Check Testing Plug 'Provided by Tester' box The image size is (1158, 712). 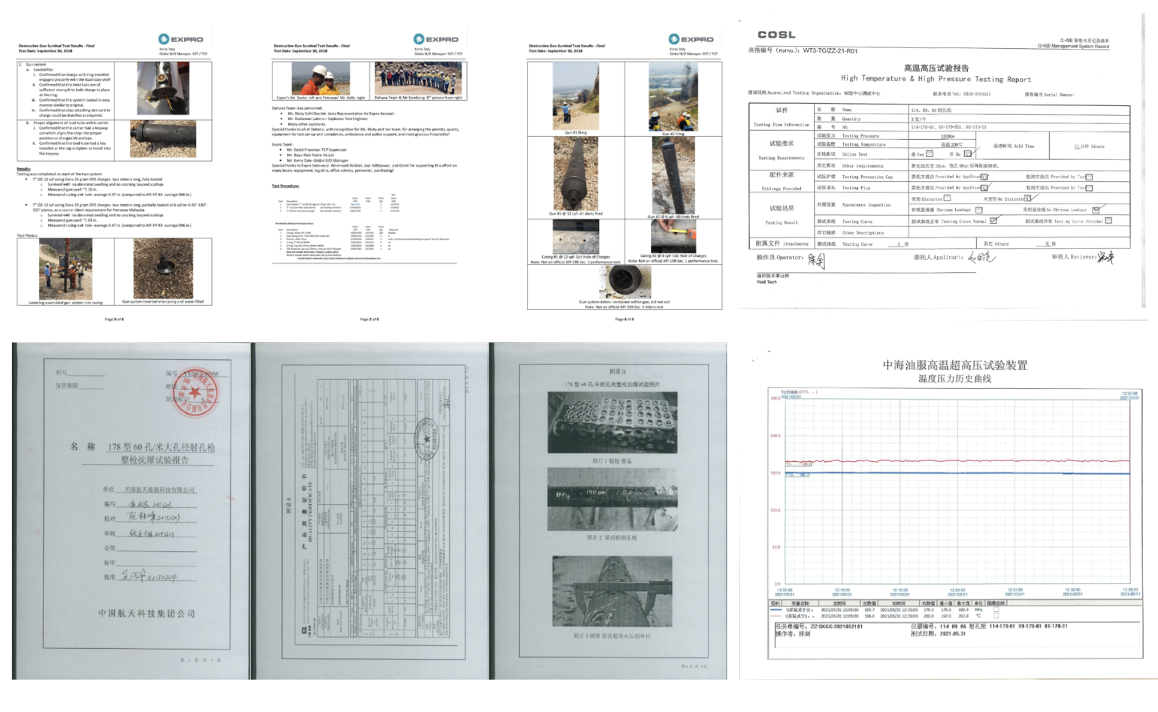[x=1089, y=188]
